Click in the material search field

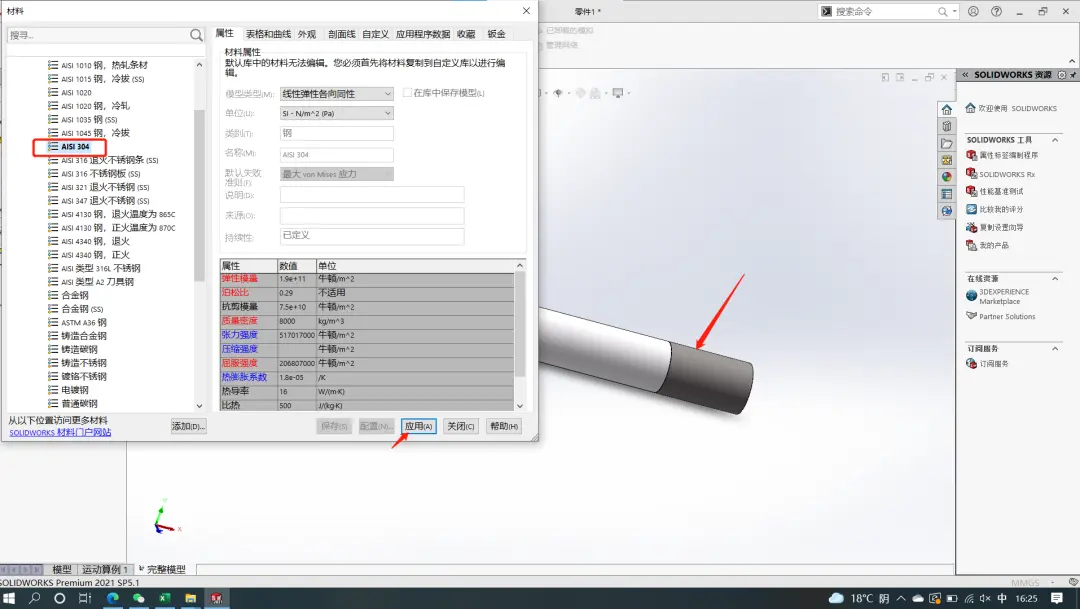(x=98, y=35)
